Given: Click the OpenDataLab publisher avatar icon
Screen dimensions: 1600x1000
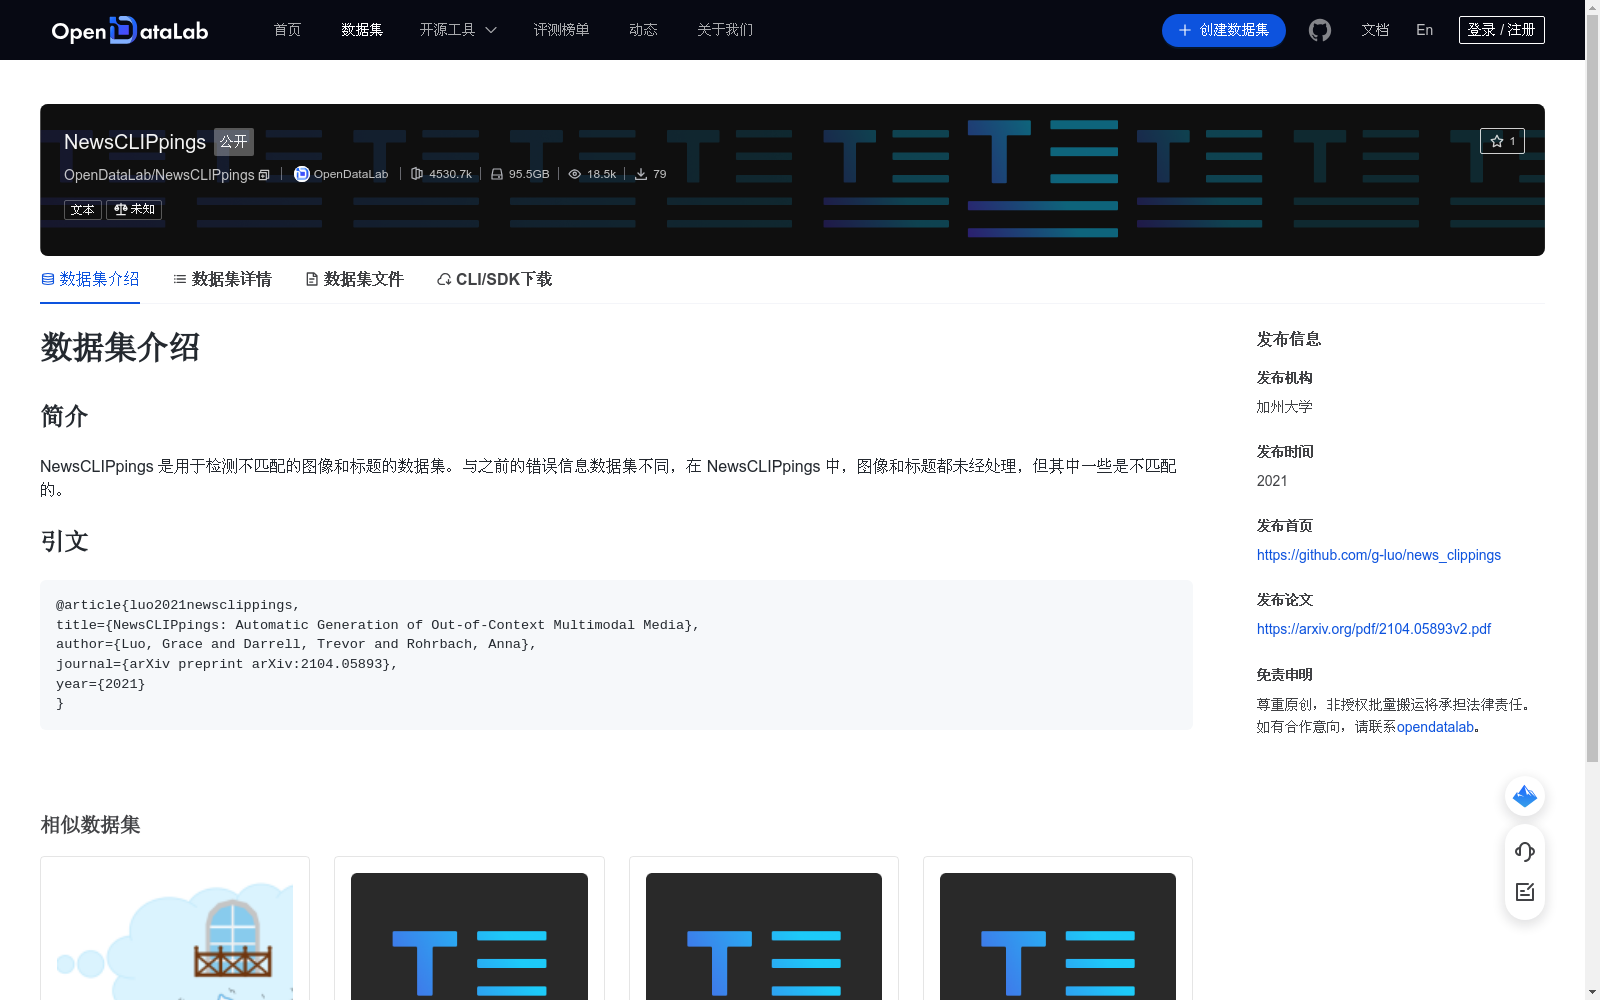Looking at the screenshot, I should pyautogui.click(x=301, y=174).
